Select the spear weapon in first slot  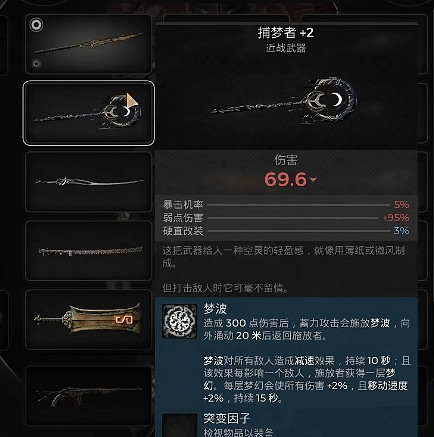pos(88,44)
